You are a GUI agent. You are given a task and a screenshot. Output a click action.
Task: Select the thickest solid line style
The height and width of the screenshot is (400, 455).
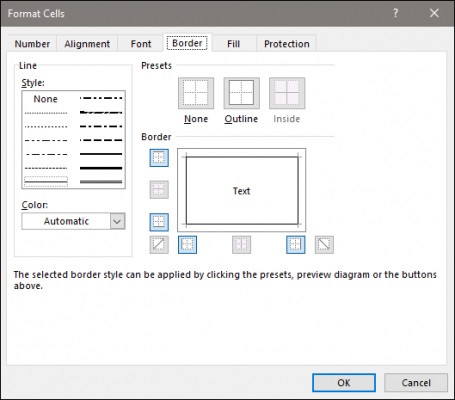pyautogui.click(x=101, y=168)
